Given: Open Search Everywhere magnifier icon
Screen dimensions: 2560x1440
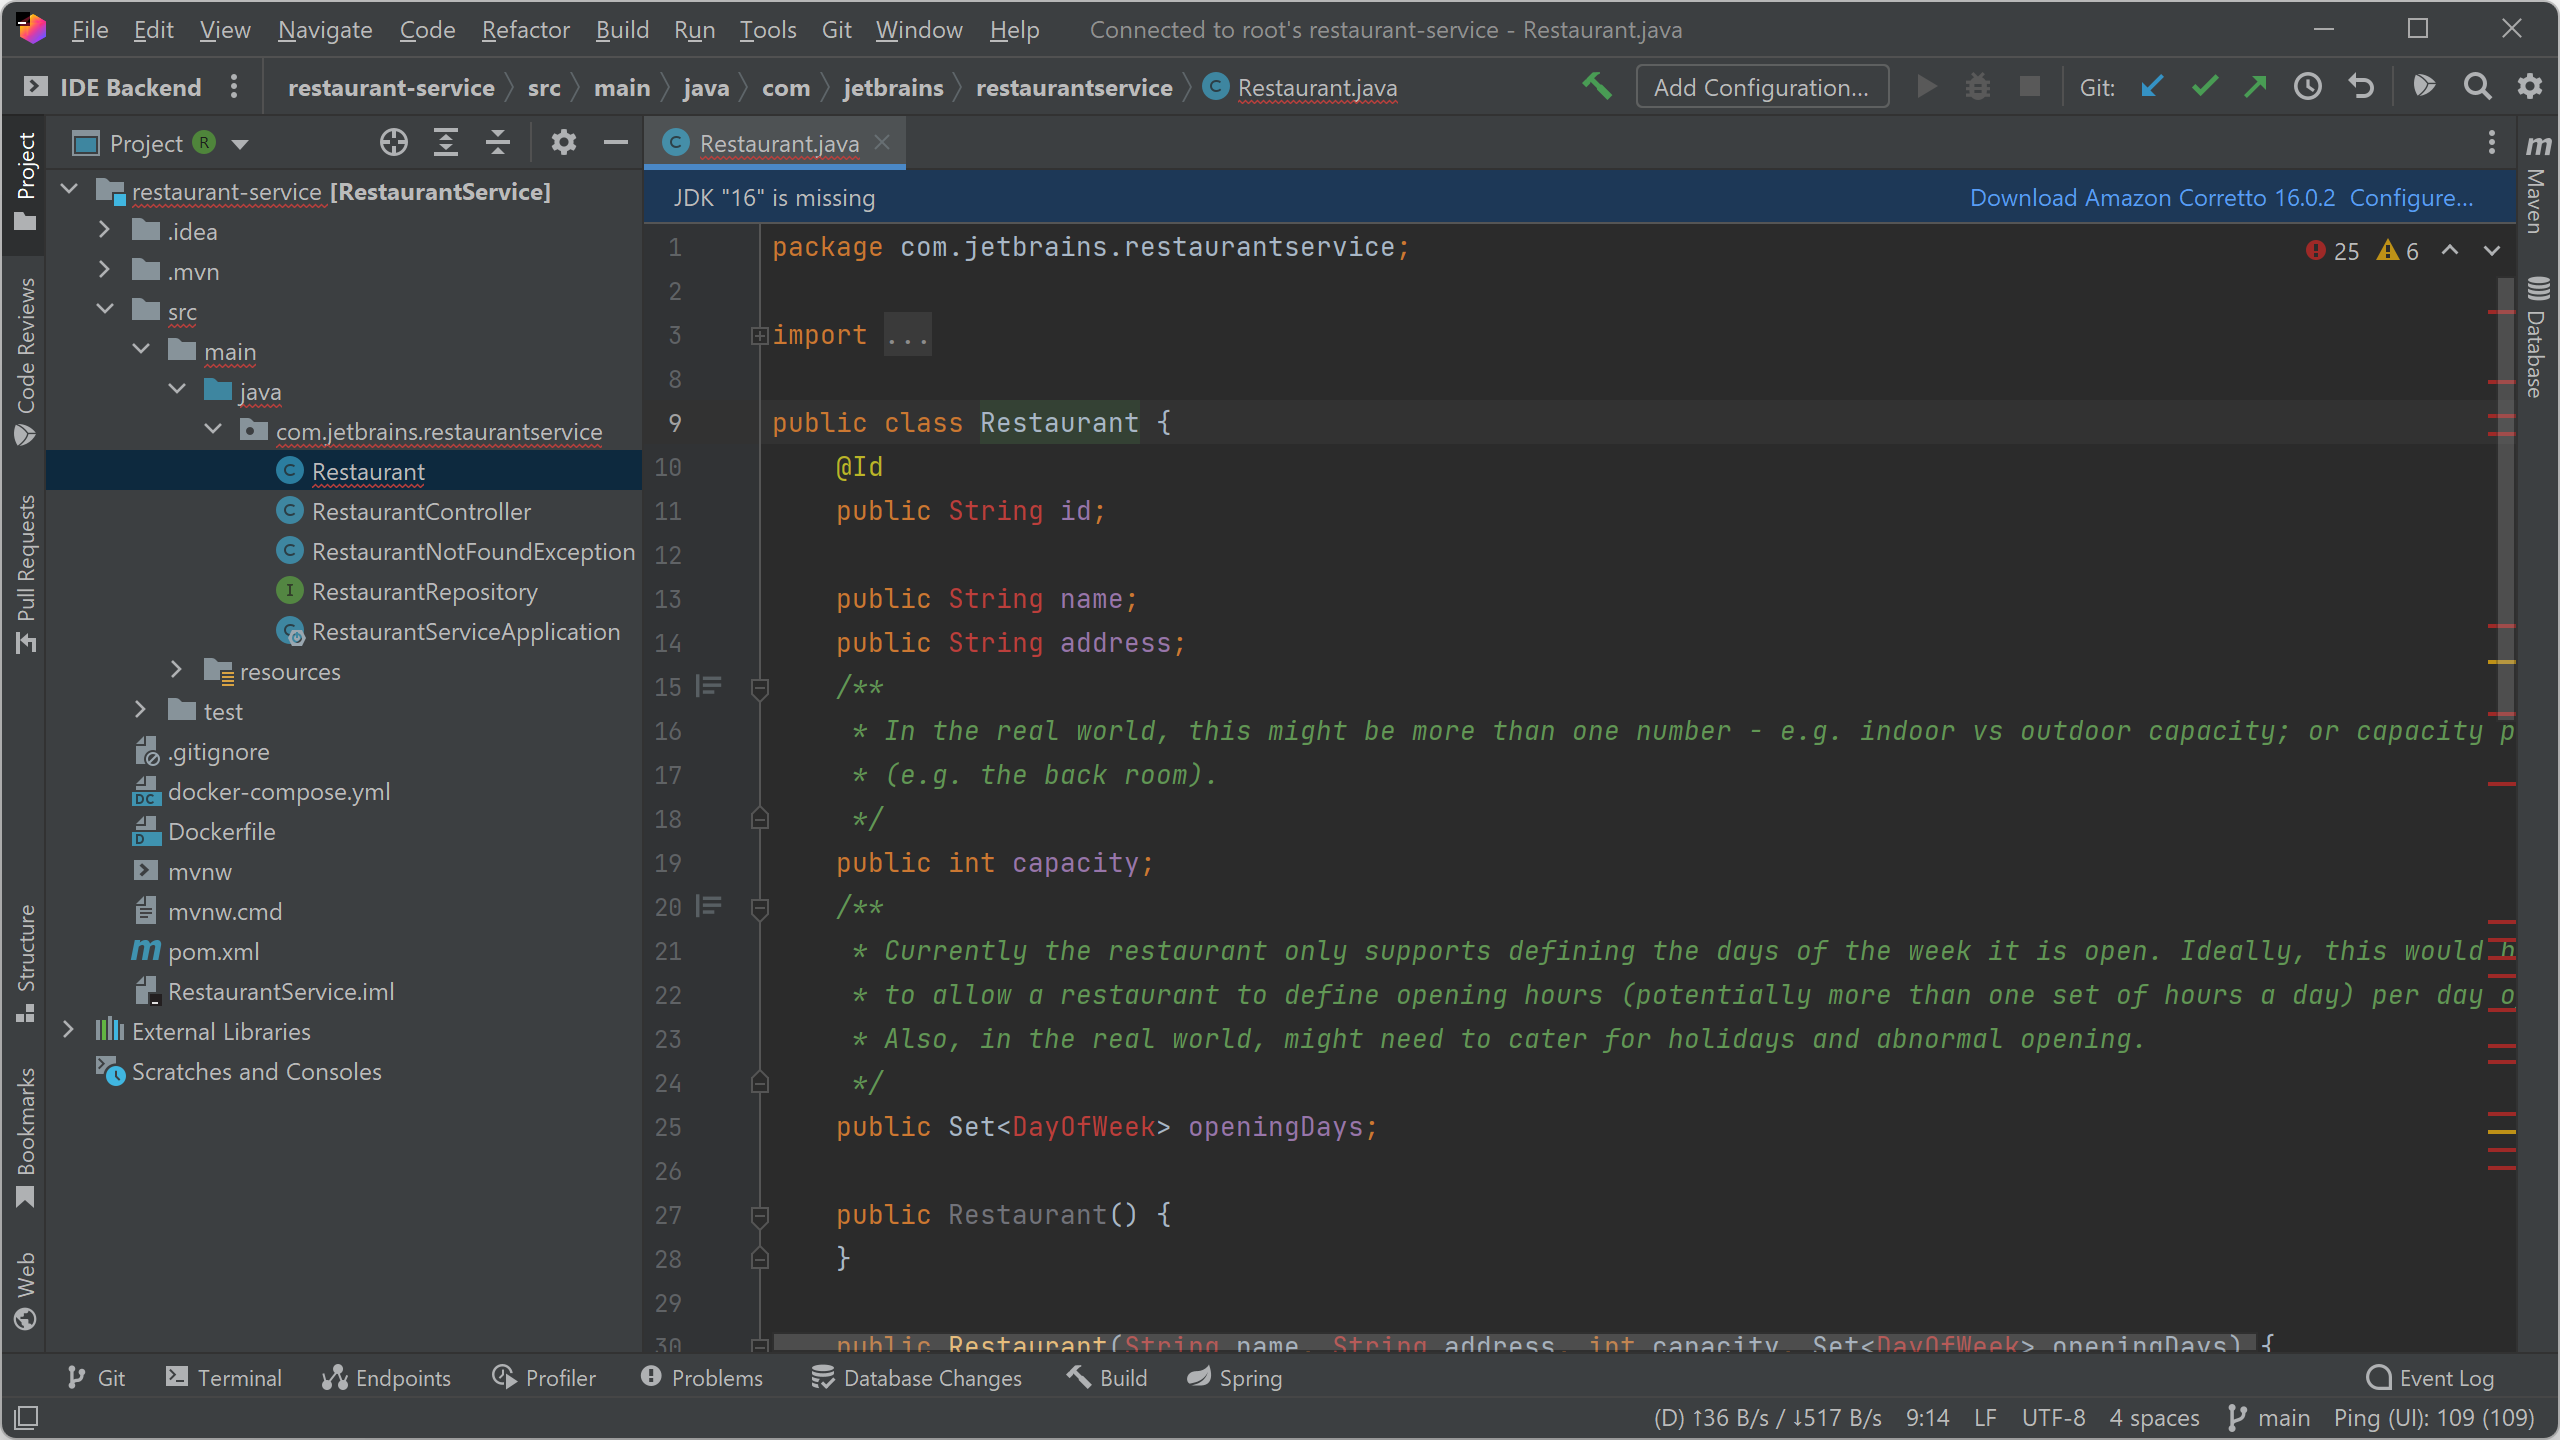Looking at the screenshot, I should pyautogui.click(x=2477, y=87).
